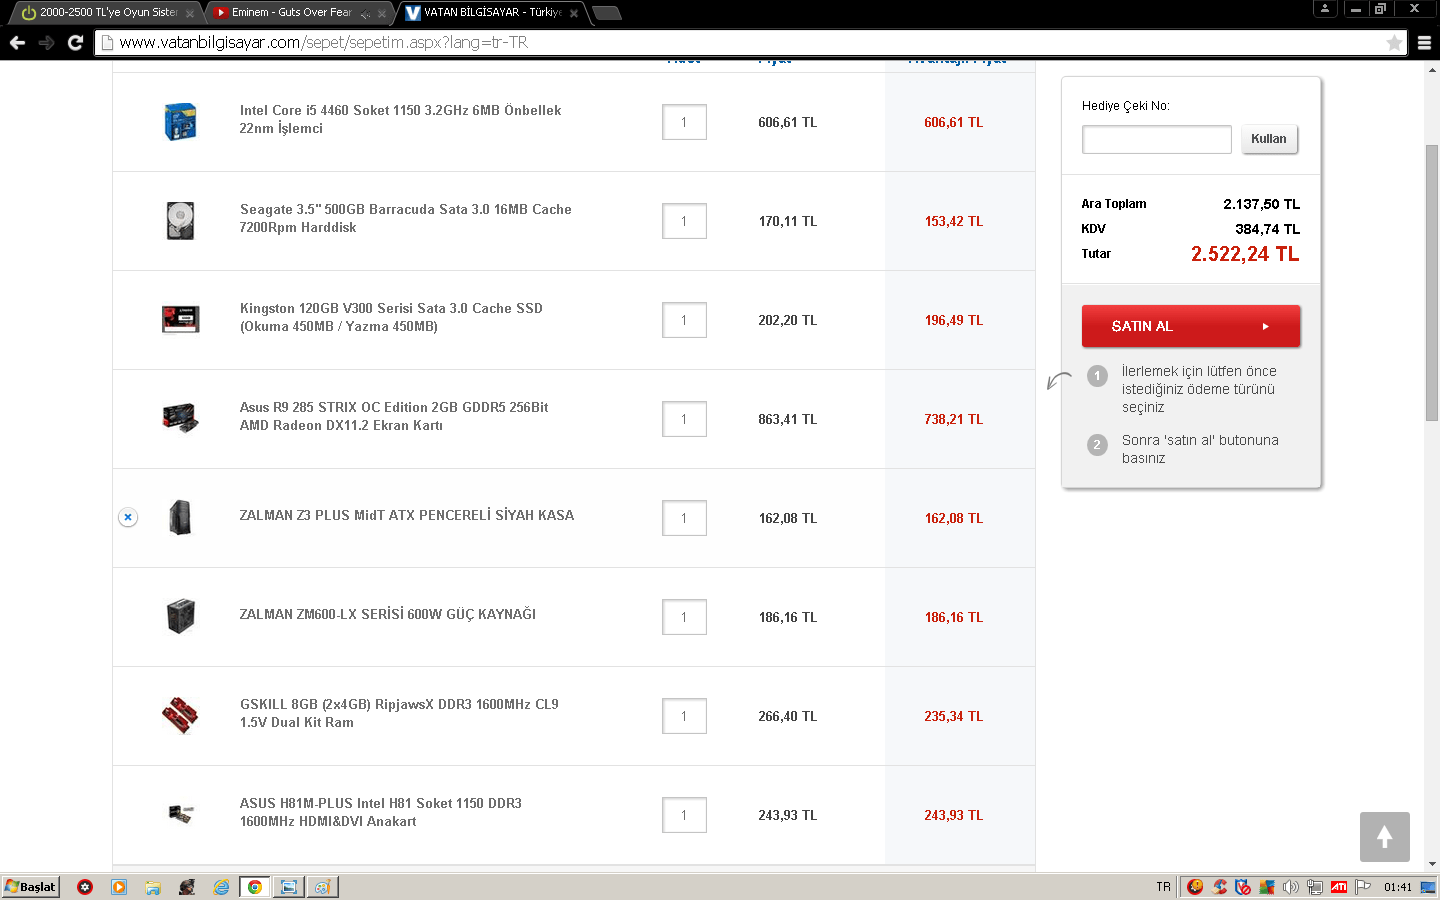1440x900 pixels.
Task: Click the Asus R9 285 graphics card thumbnail
Action: (180, 418)
